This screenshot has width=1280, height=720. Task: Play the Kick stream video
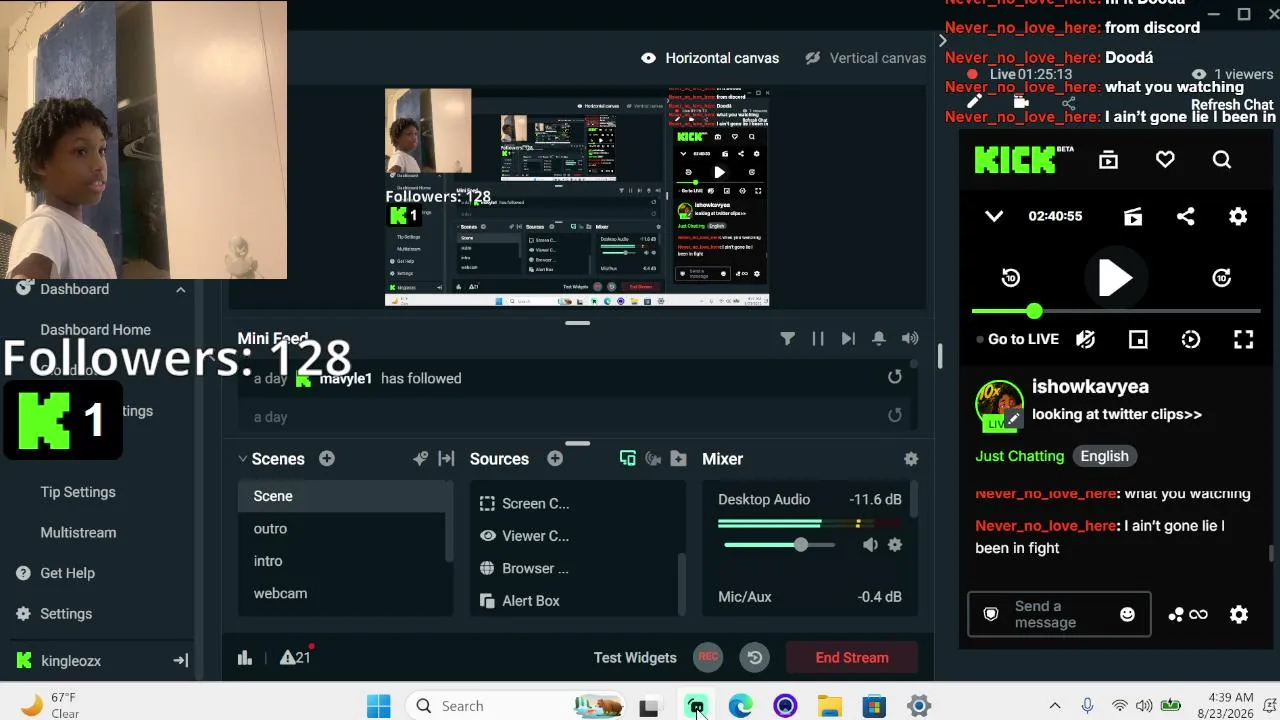[1115, 278]
